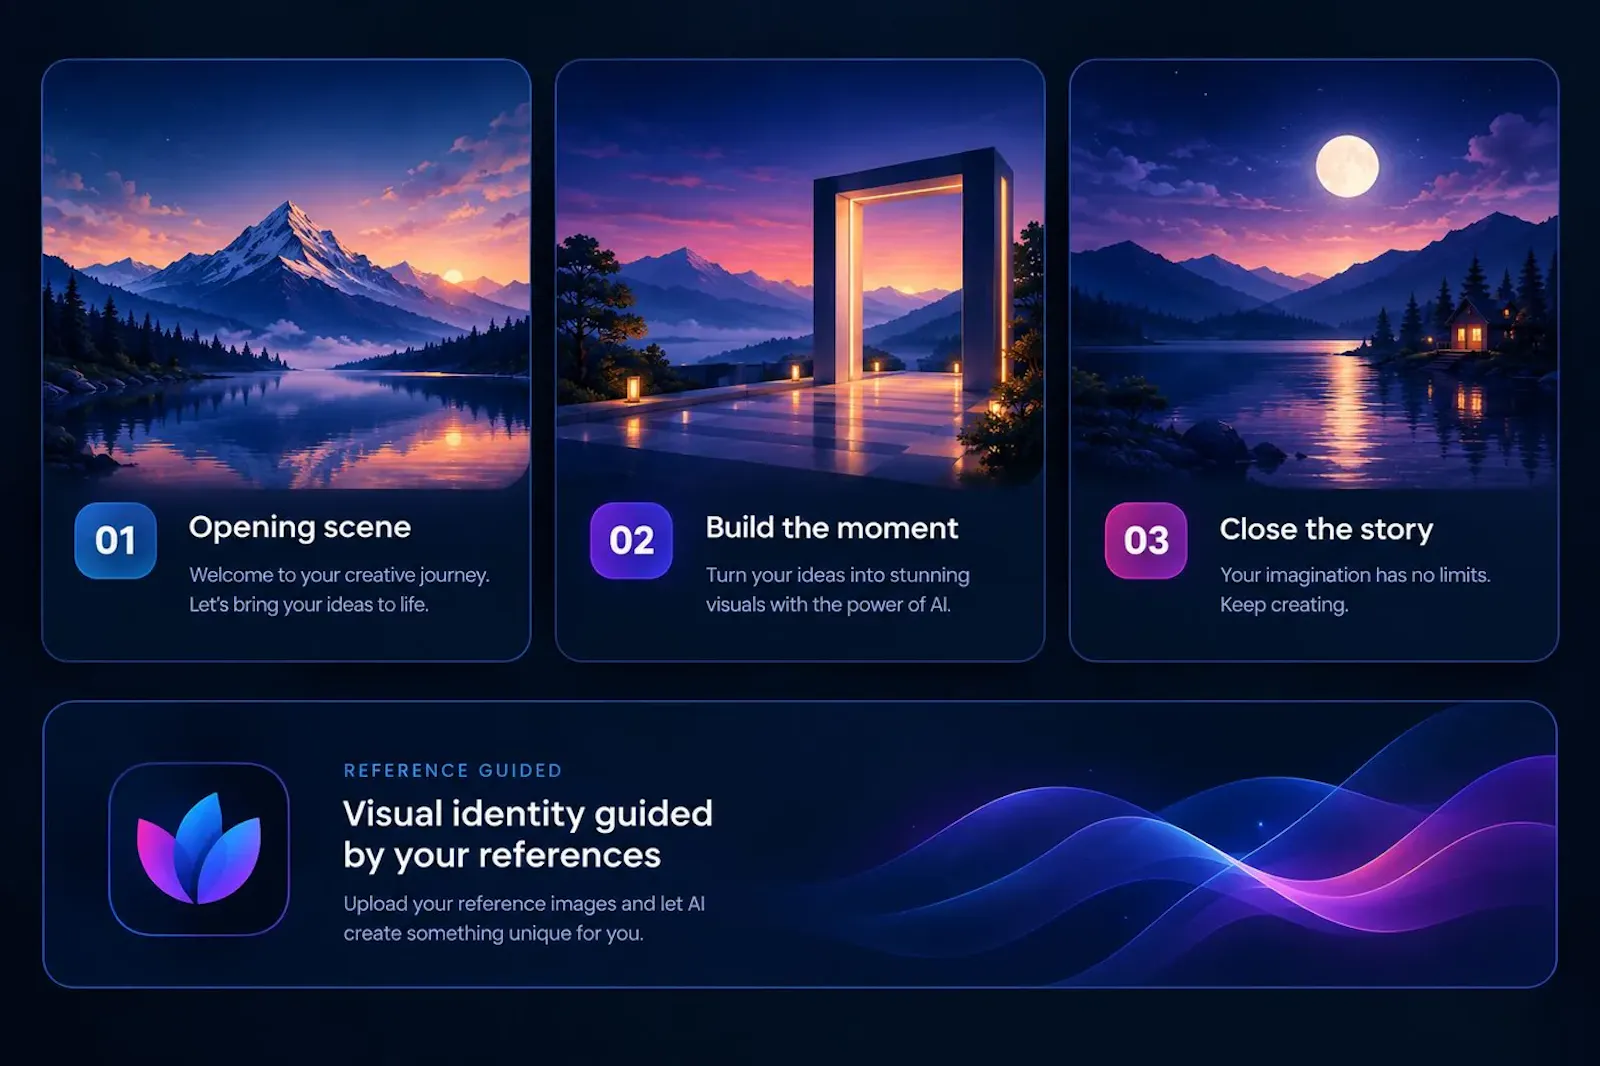Click the 02 step badge
Screen dimensions: 1600x1066
631,541
